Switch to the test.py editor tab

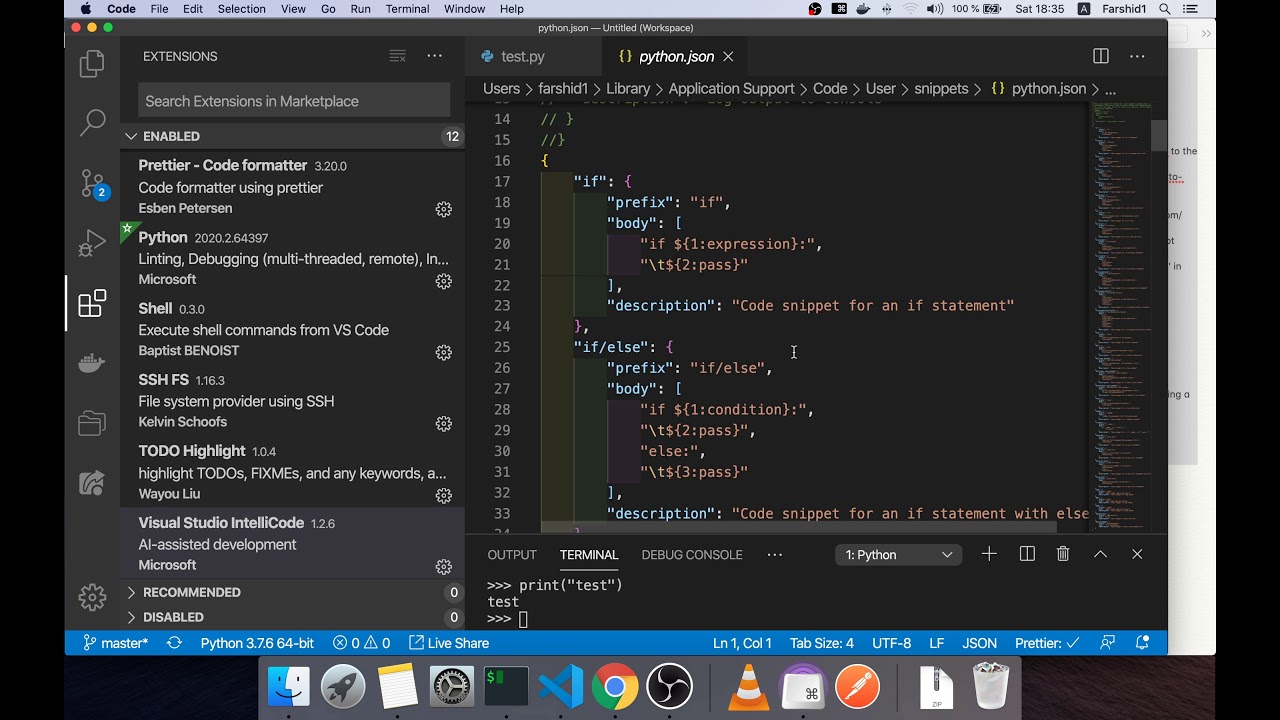click(522, 57)
